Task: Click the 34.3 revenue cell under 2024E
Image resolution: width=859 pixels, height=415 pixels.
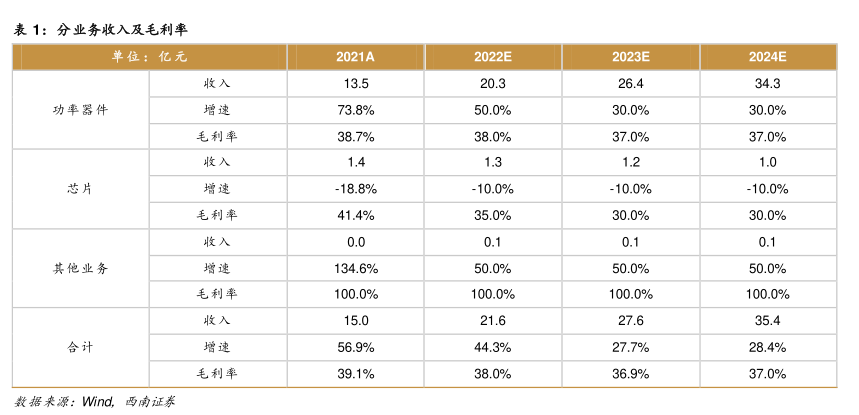Action: click(767, 83)
